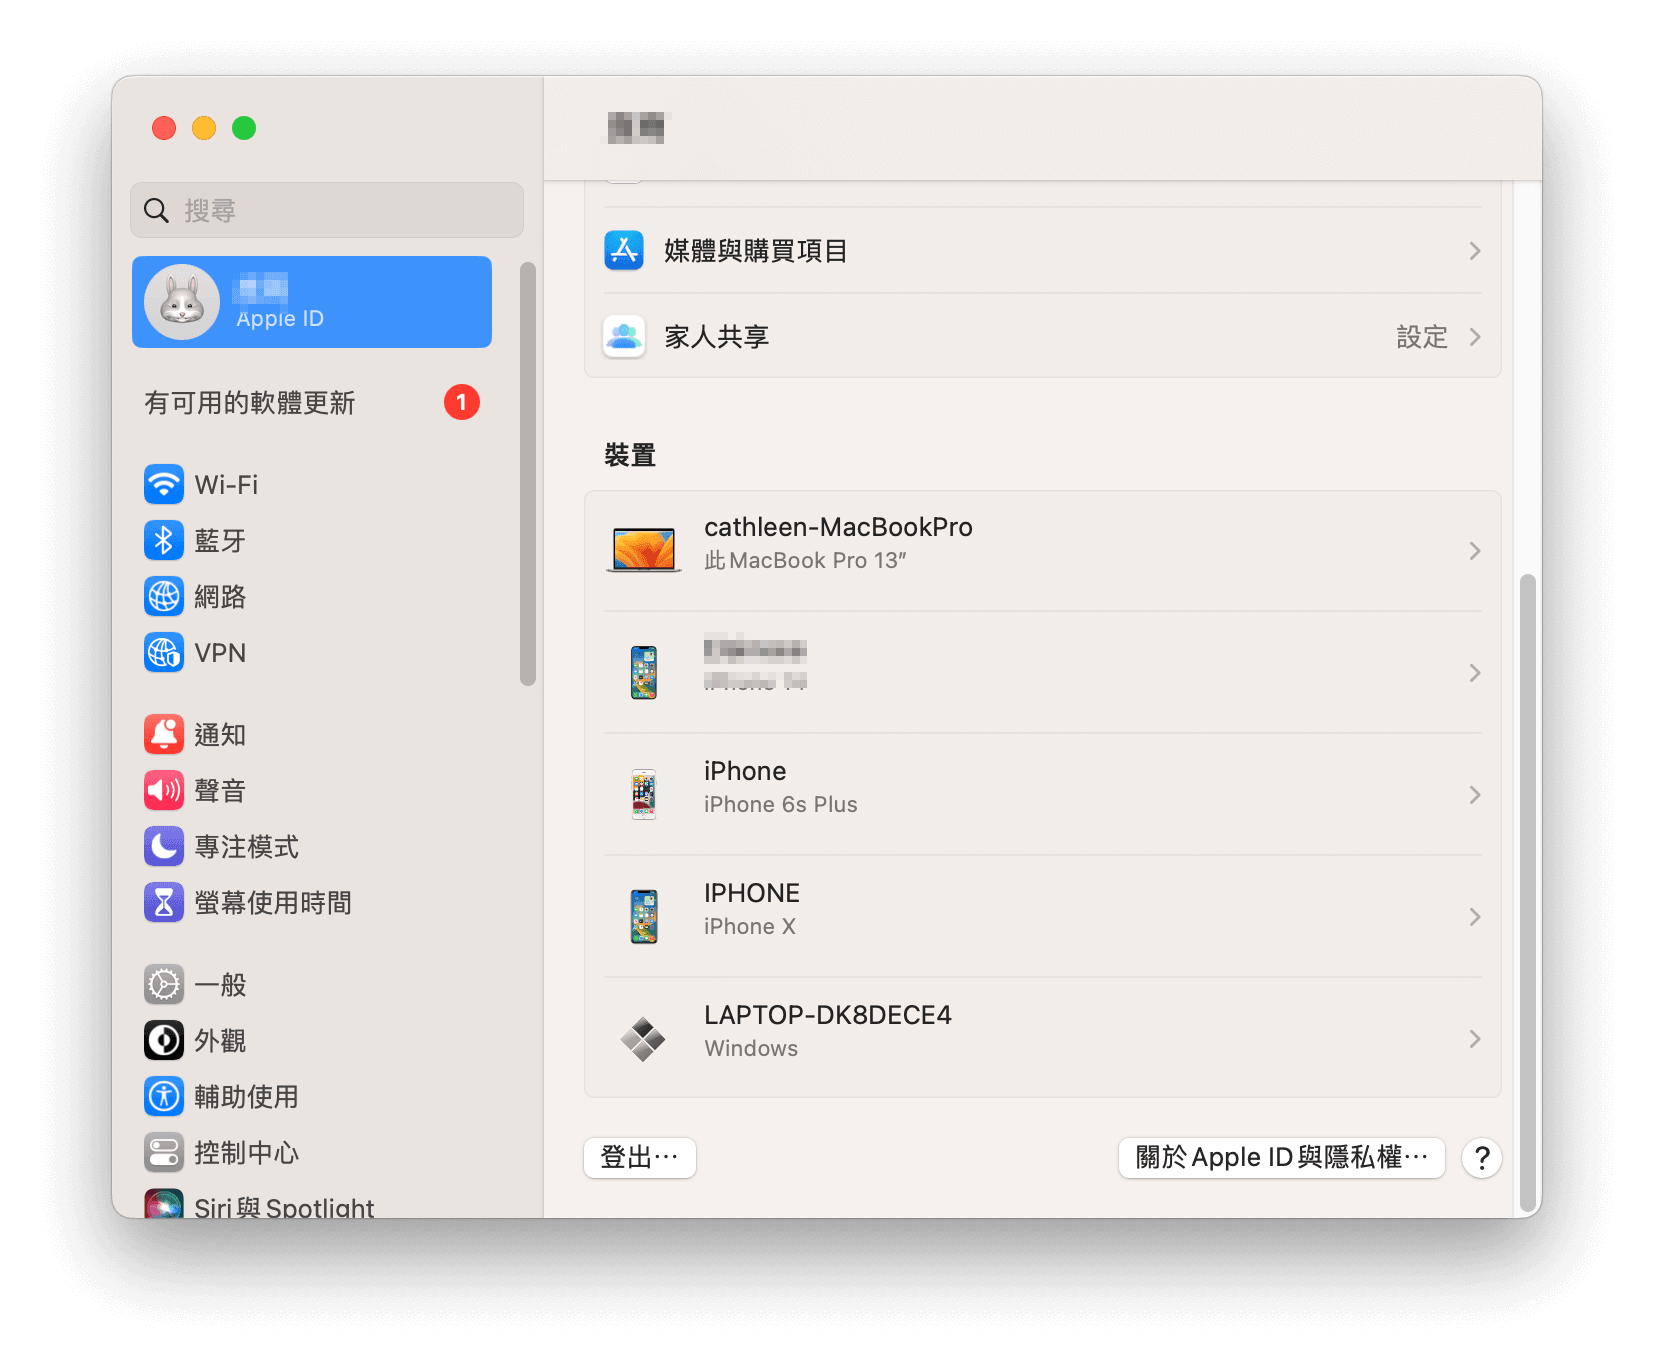Click the magnifying glass search icon
The height and width of the screenshot is (1366, 1654).
tap(156, 211)
